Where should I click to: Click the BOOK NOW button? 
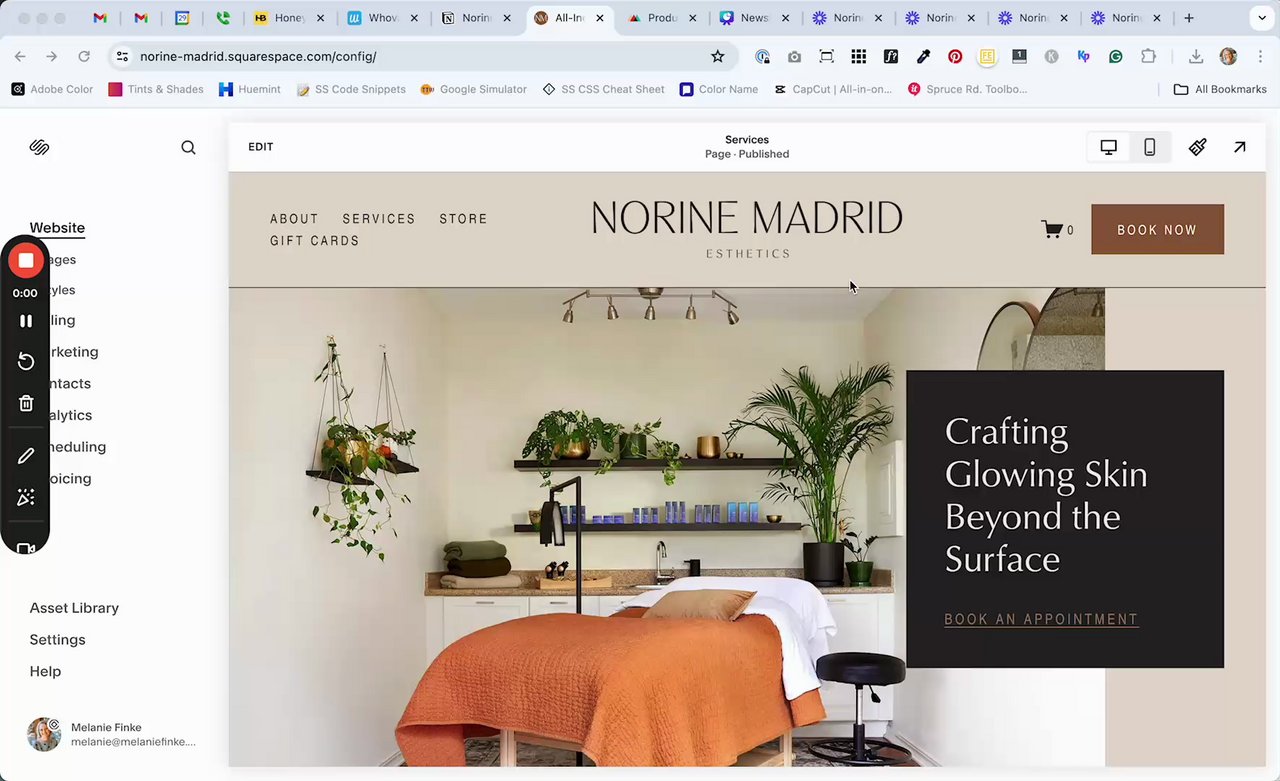(x=1157, y=229)
